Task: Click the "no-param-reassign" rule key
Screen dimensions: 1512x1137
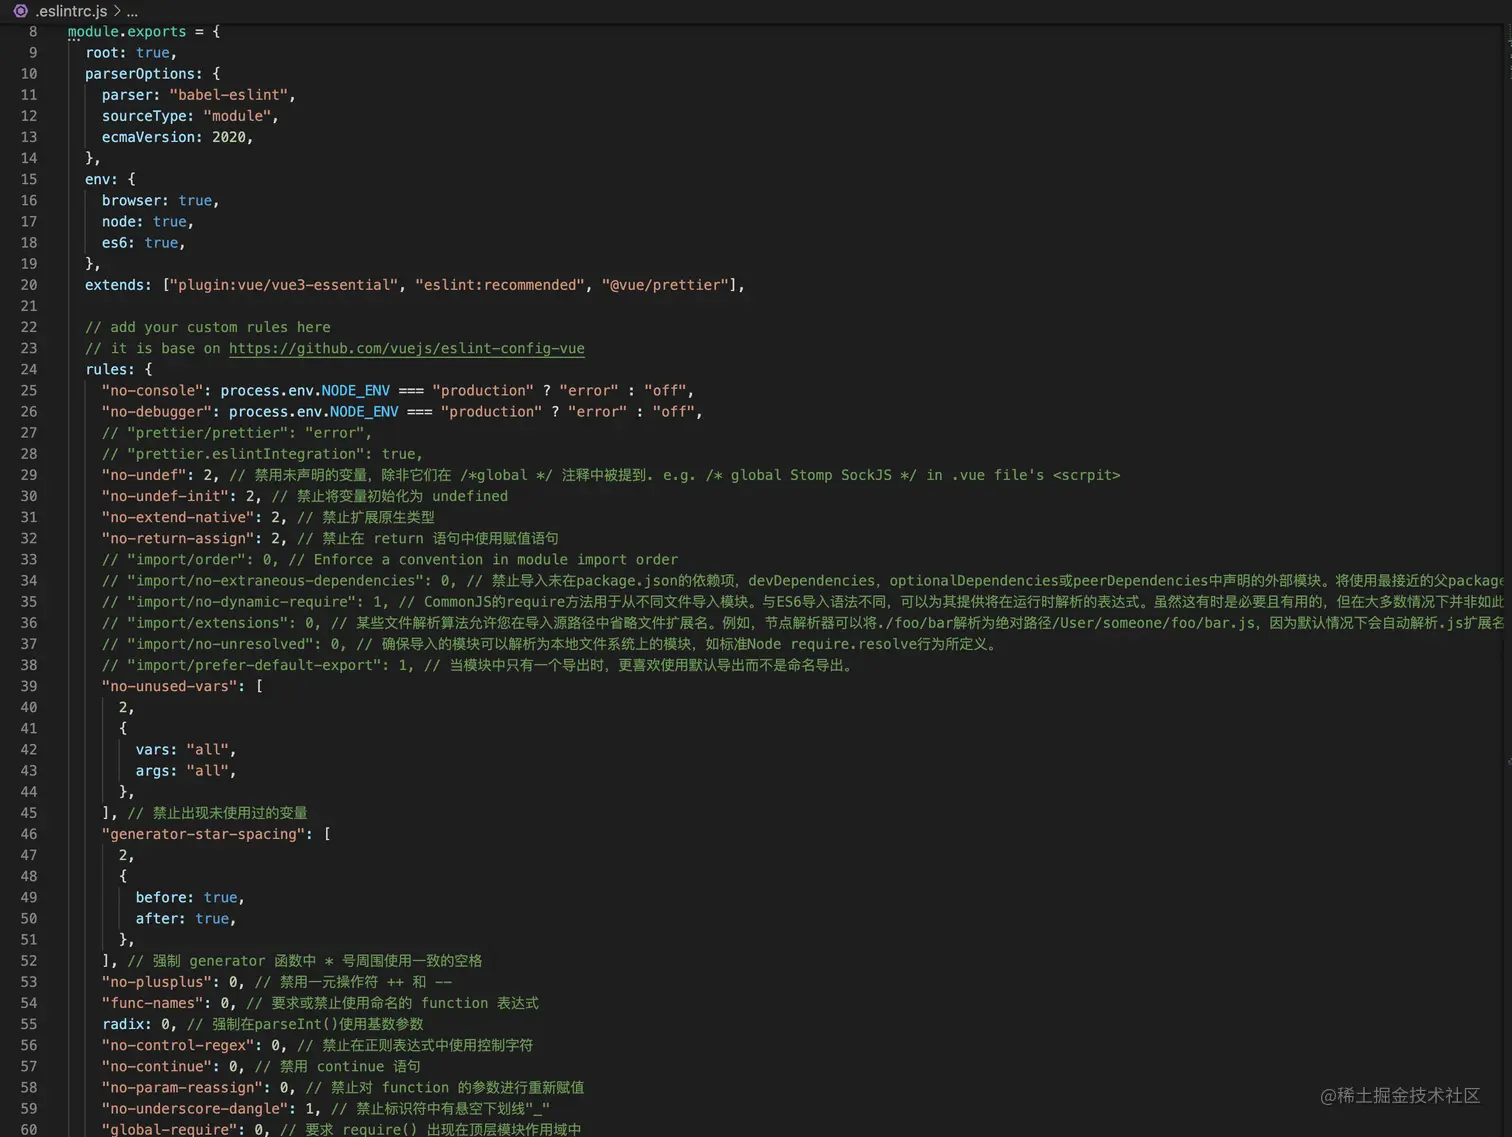Action: (x=181, y=1087)
